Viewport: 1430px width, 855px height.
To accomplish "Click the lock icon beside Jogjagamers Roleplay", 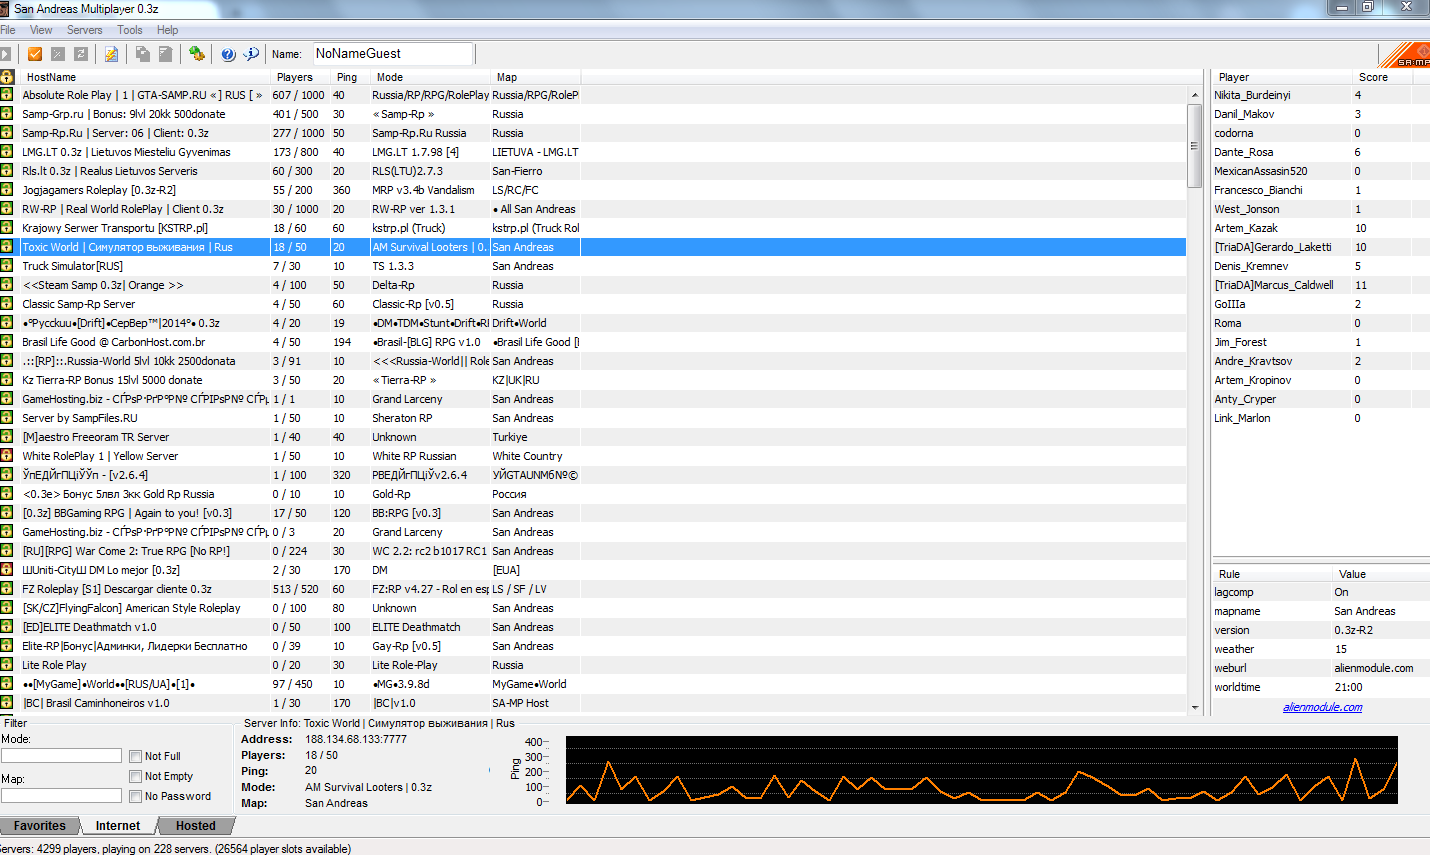I will click(6, 190).
